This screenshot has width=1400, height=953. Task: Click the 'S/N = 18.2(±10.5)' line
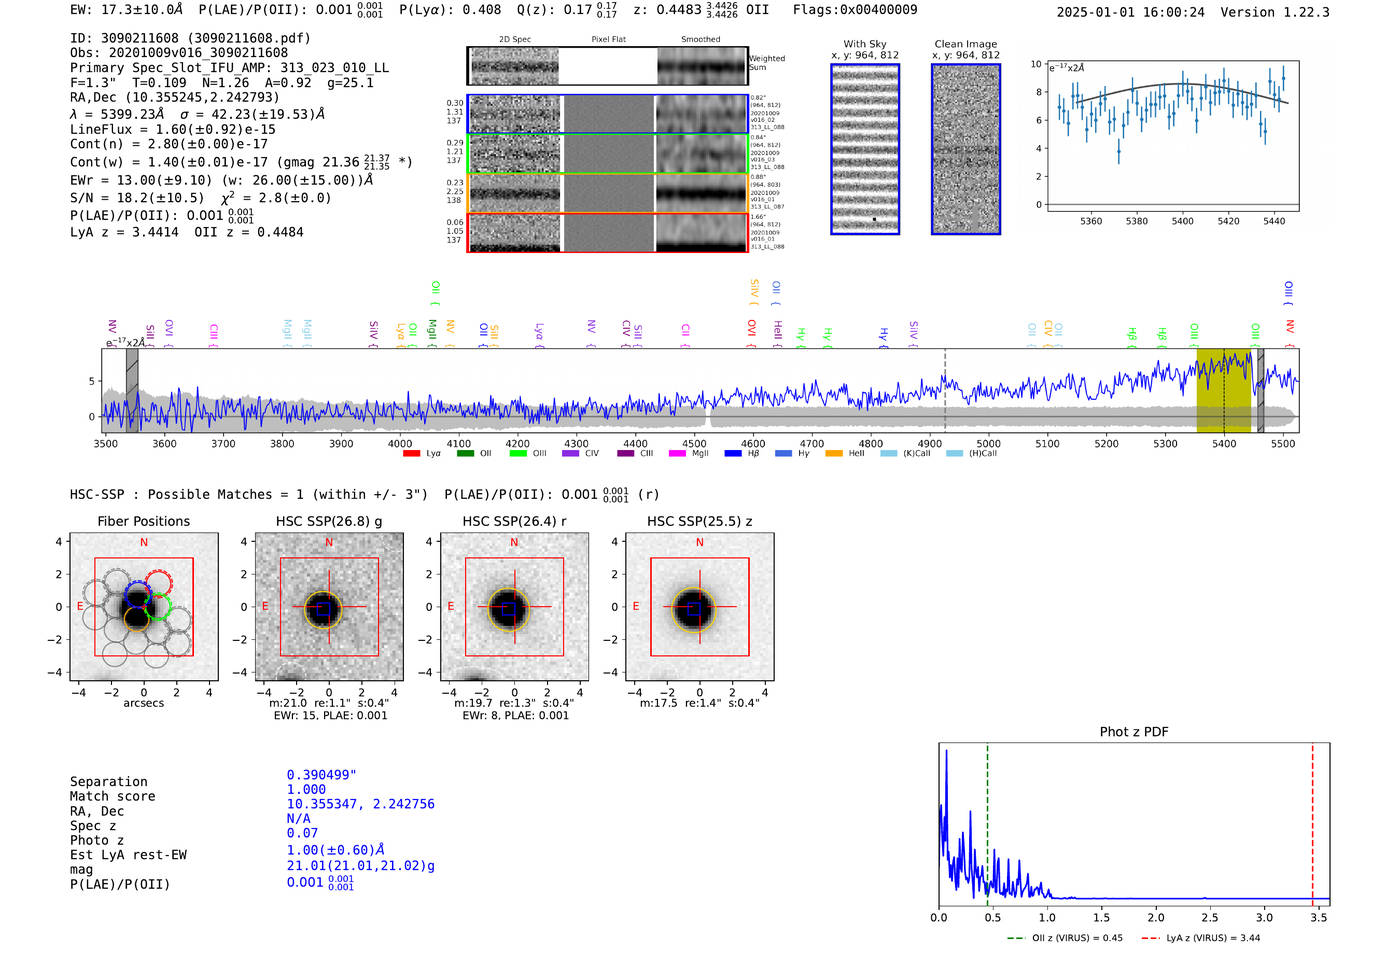(x=137, y=198)
